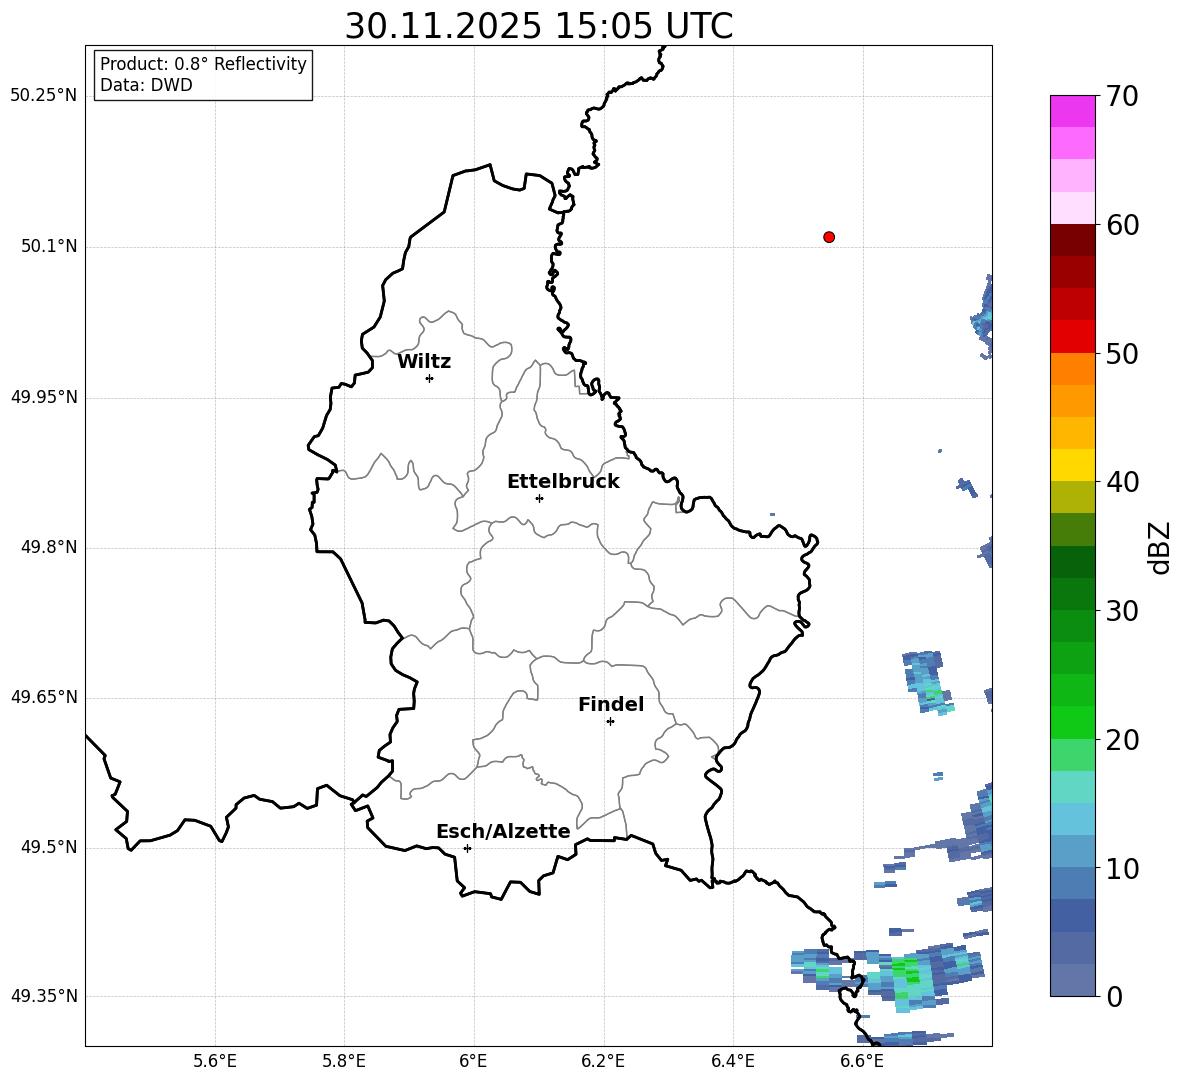This screenshot has width=1184, height=1081.
Task: Click the 6.4°E longitude label
Action: tap(732, 1061)
